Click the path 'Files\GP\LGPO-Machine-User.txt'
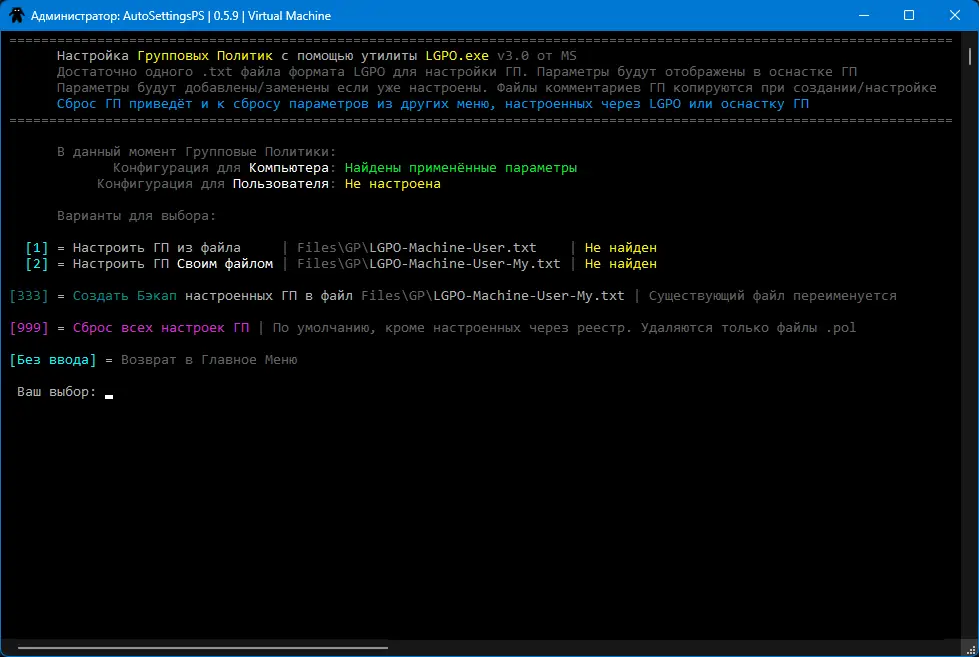This screenshot has height=657, width=979. click(416, 247)
